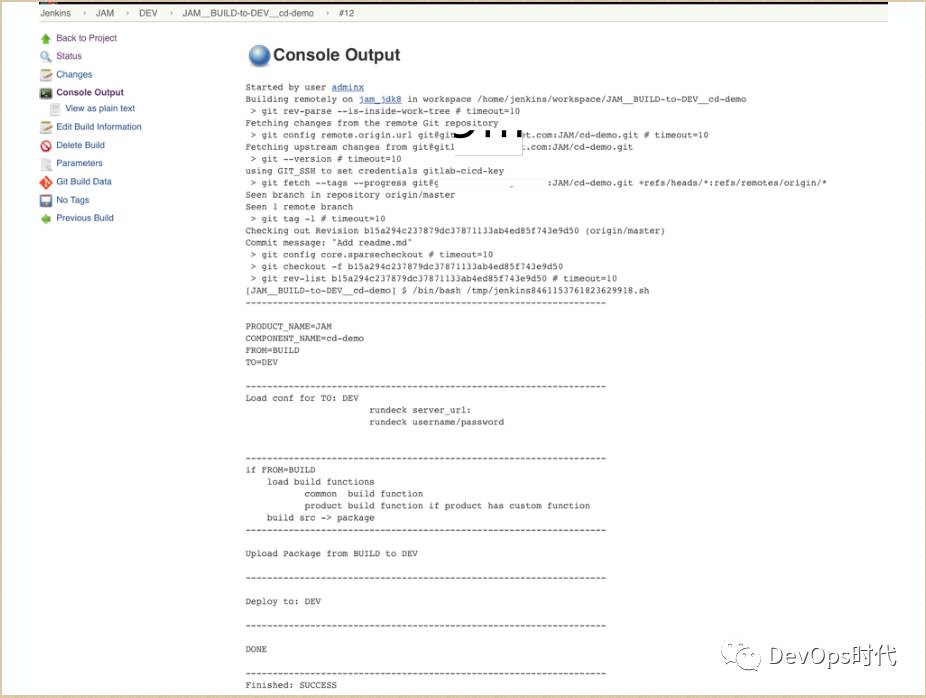The height and width of the screenshot is (698, 926).
Task: Click the 'Upload Package from BUILD to DEV' line
Action: [331, 553]
